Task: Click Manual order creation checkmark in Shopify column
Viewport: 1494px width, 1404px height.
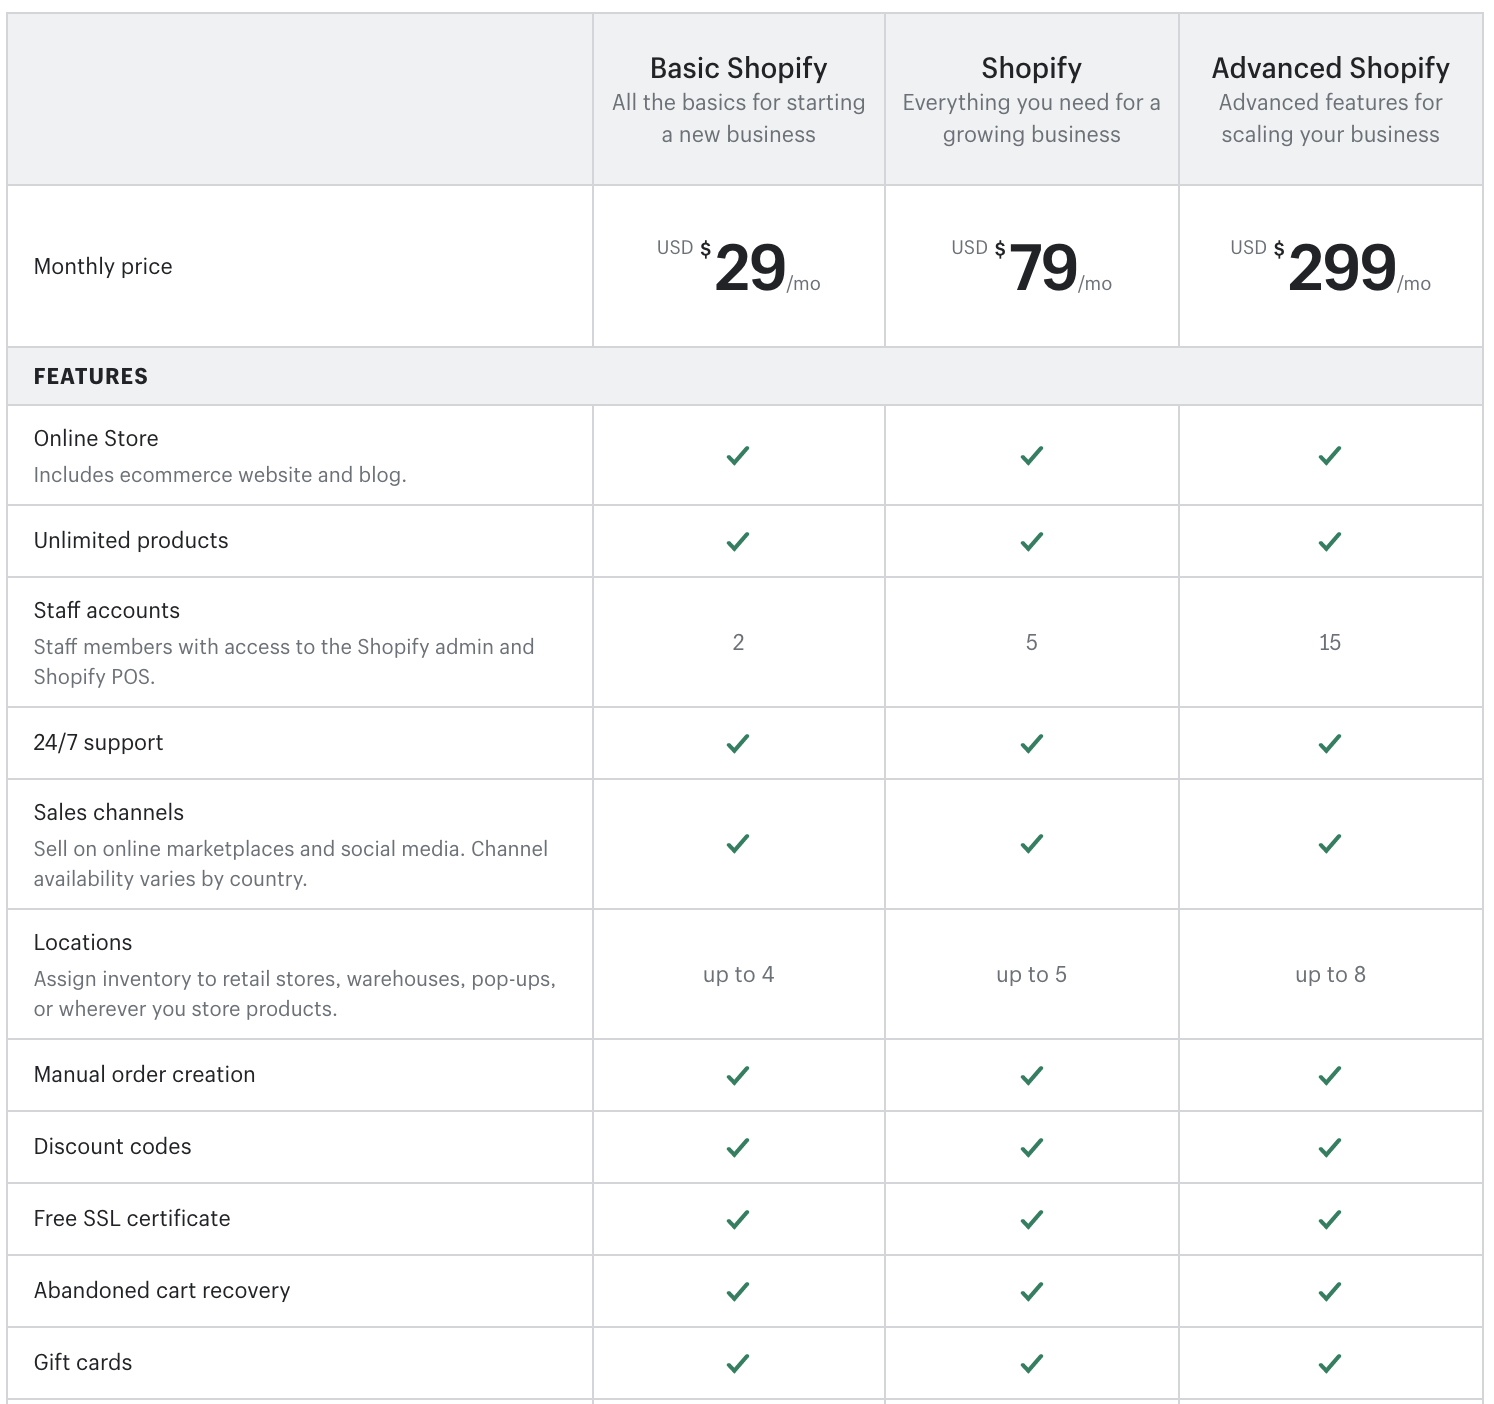Action: tap(1031, 1076)
